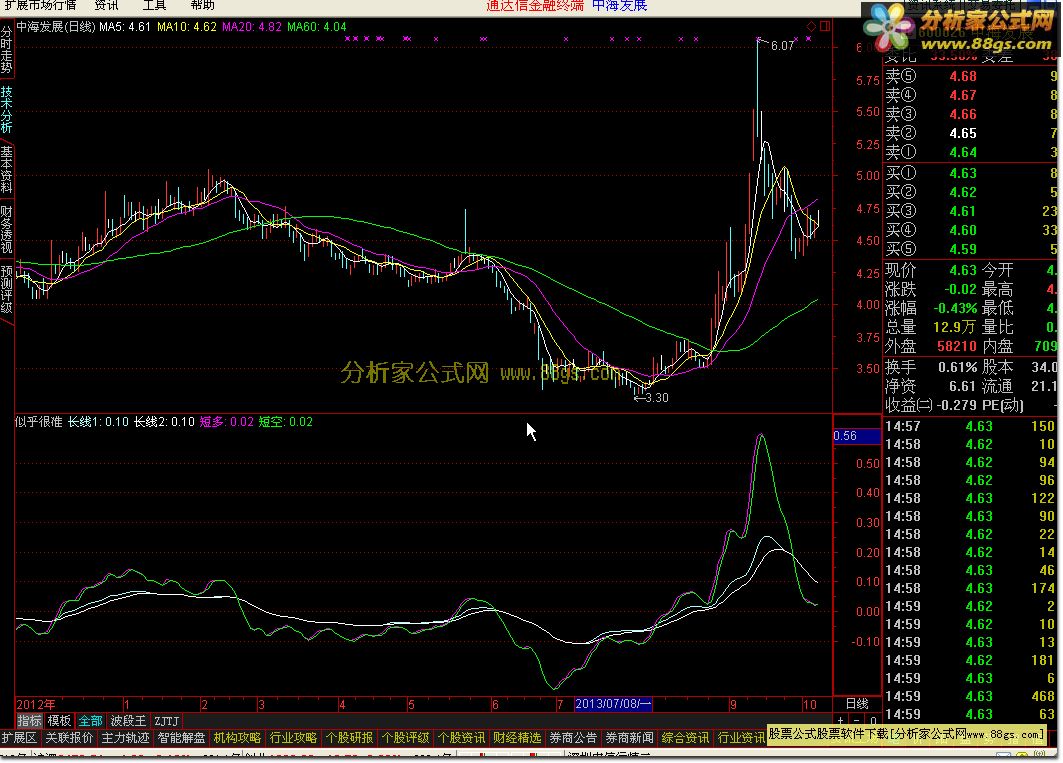Screen dimensions: 1063x763
Task: Click the 外盘 58210 value
Action: pos(957,346)
